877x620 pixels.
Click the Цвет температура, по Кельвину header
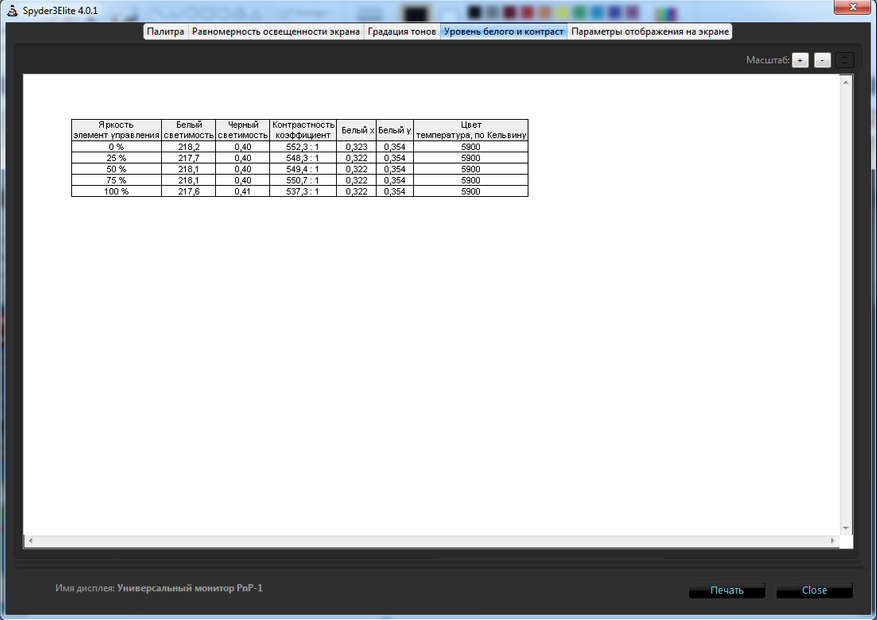[x=471, y=130]
